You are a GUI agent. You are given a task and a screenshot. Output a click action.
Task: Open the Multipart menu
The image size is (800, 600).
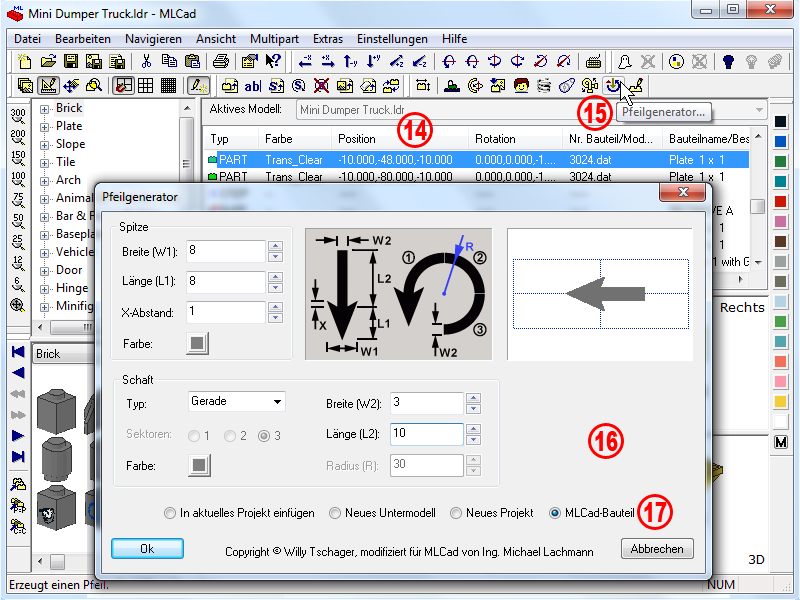pos(274,39)
